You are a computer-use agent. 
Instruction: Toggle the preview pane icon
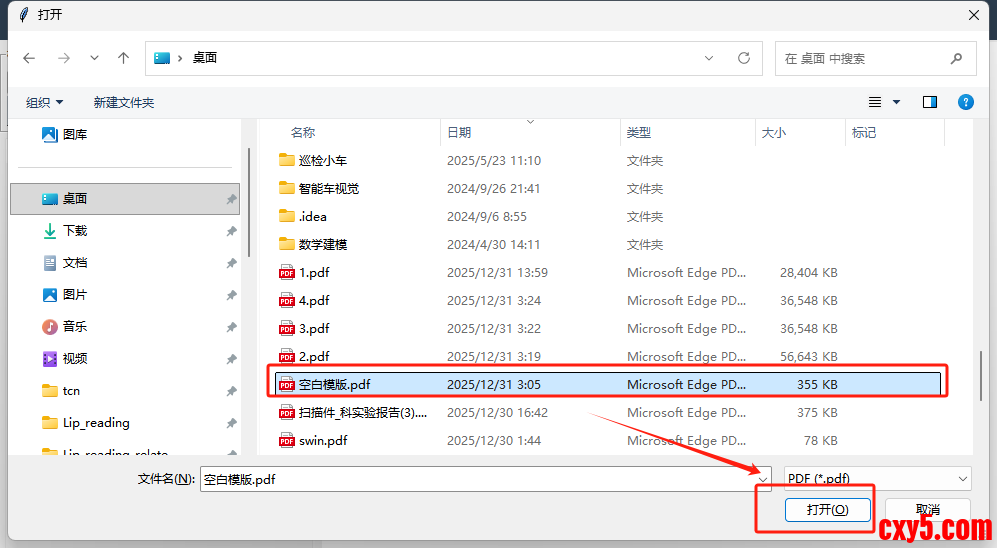[930, 102]
